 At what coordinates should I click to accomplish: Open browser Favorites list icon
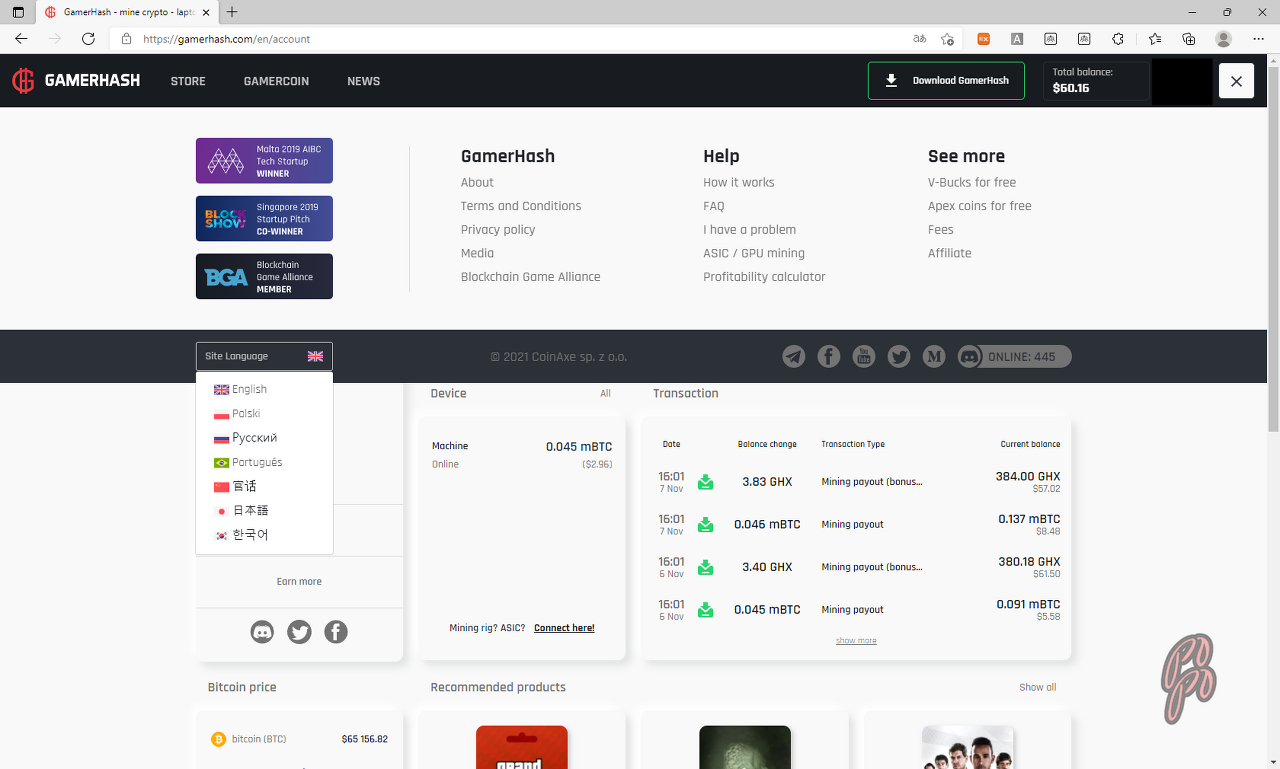tap(1155, 39)
